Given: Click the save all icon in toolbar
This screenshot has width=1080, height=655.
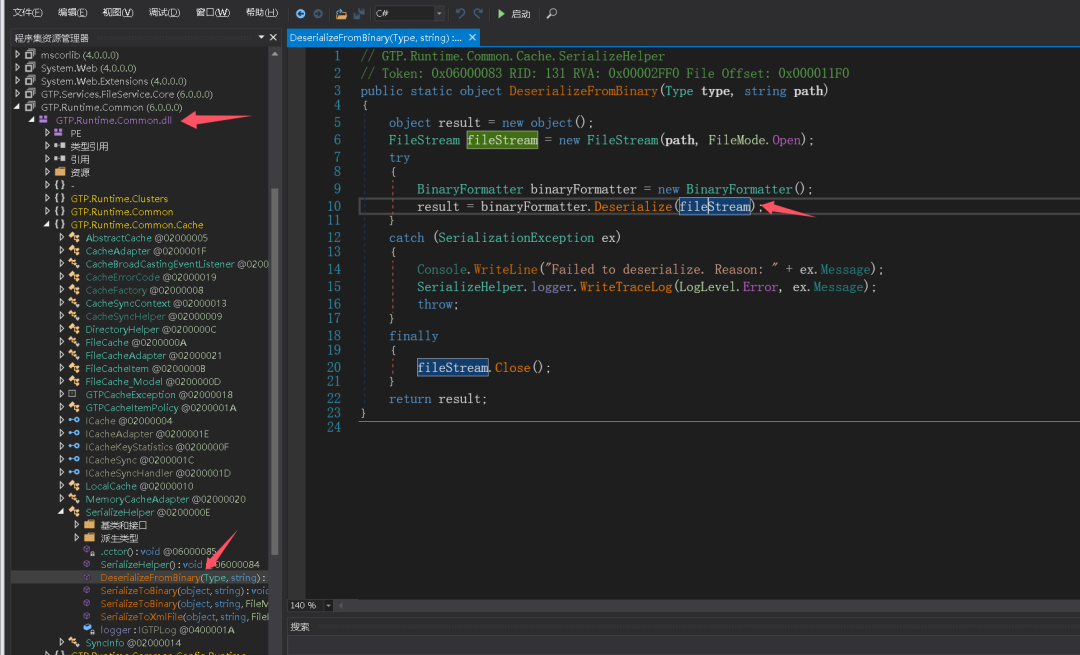Looking at the screenshot, I should pyautogui.click(x=359, y=14).
